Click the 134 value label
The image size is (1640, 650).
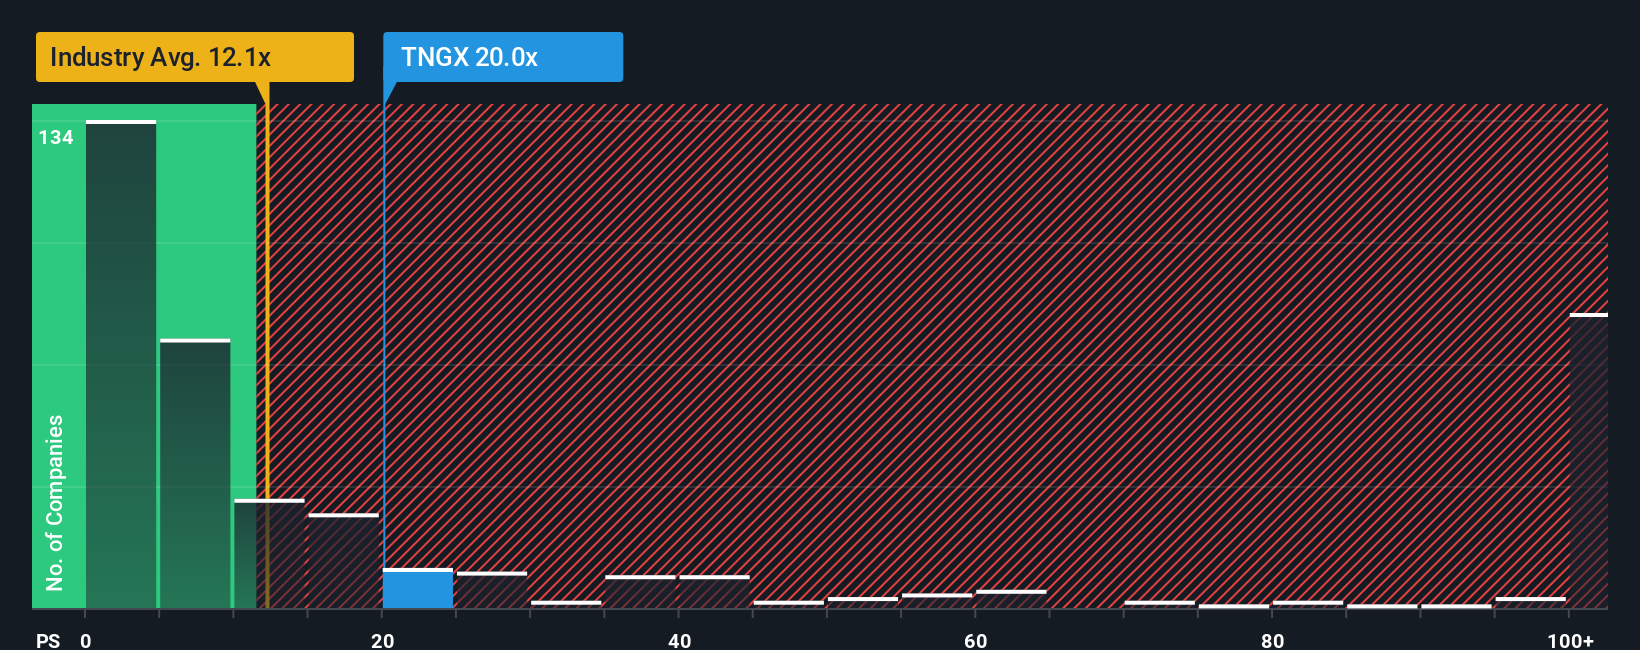(56, 138)
